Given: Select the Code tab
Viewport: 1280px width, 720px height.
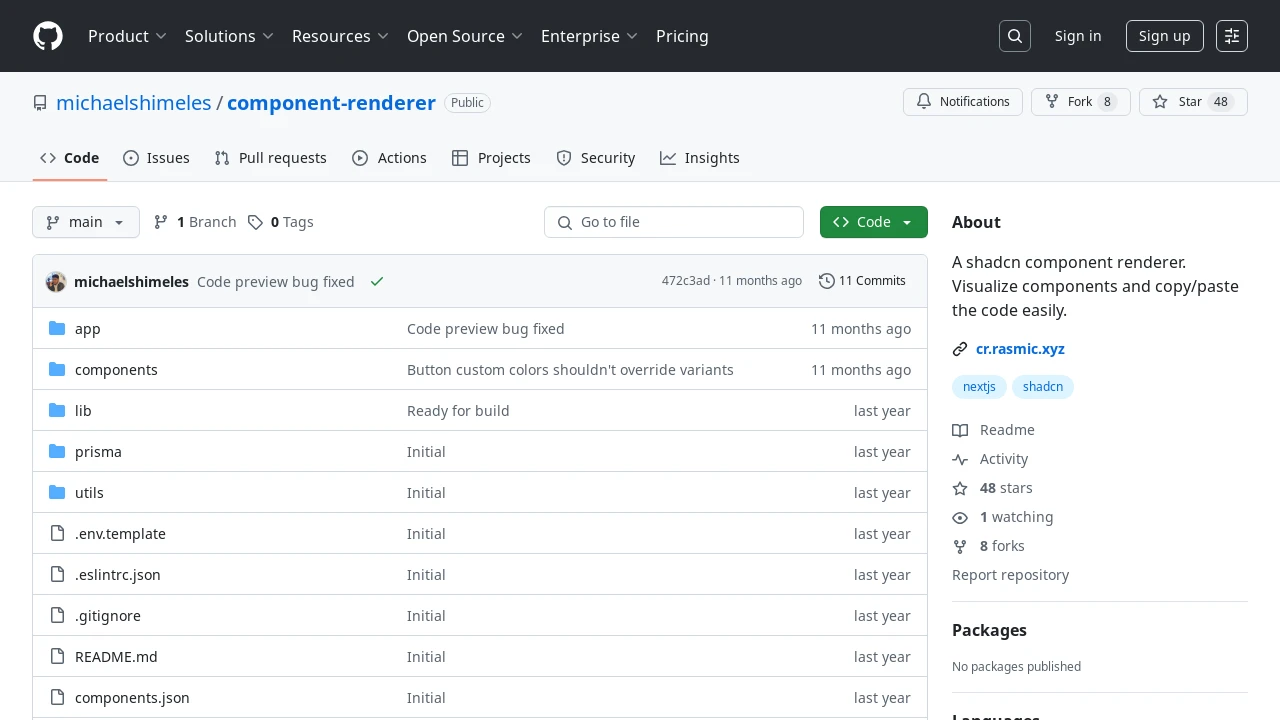Looking at the screenshot, I should click(x=70, y=158).
